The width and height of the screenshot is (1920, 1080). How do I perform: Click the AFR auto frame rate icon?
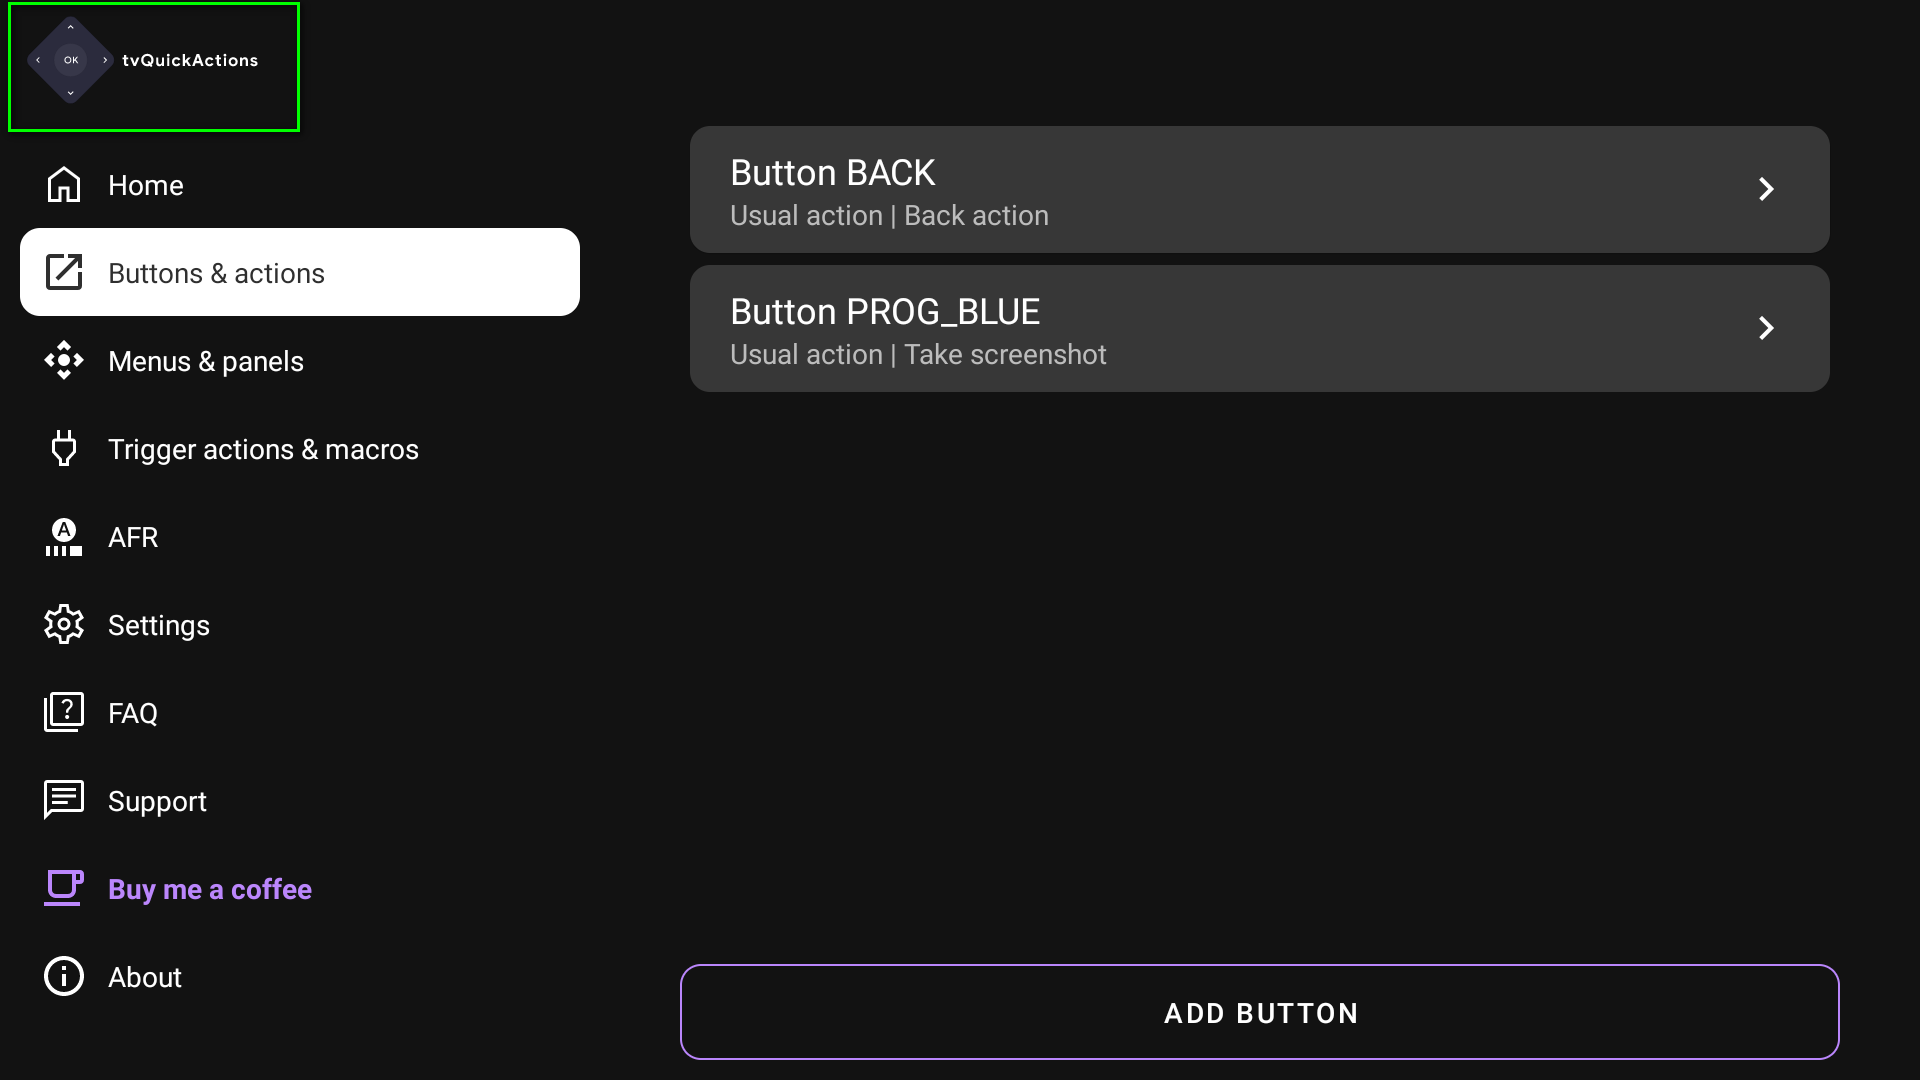(x=64, y=537)
